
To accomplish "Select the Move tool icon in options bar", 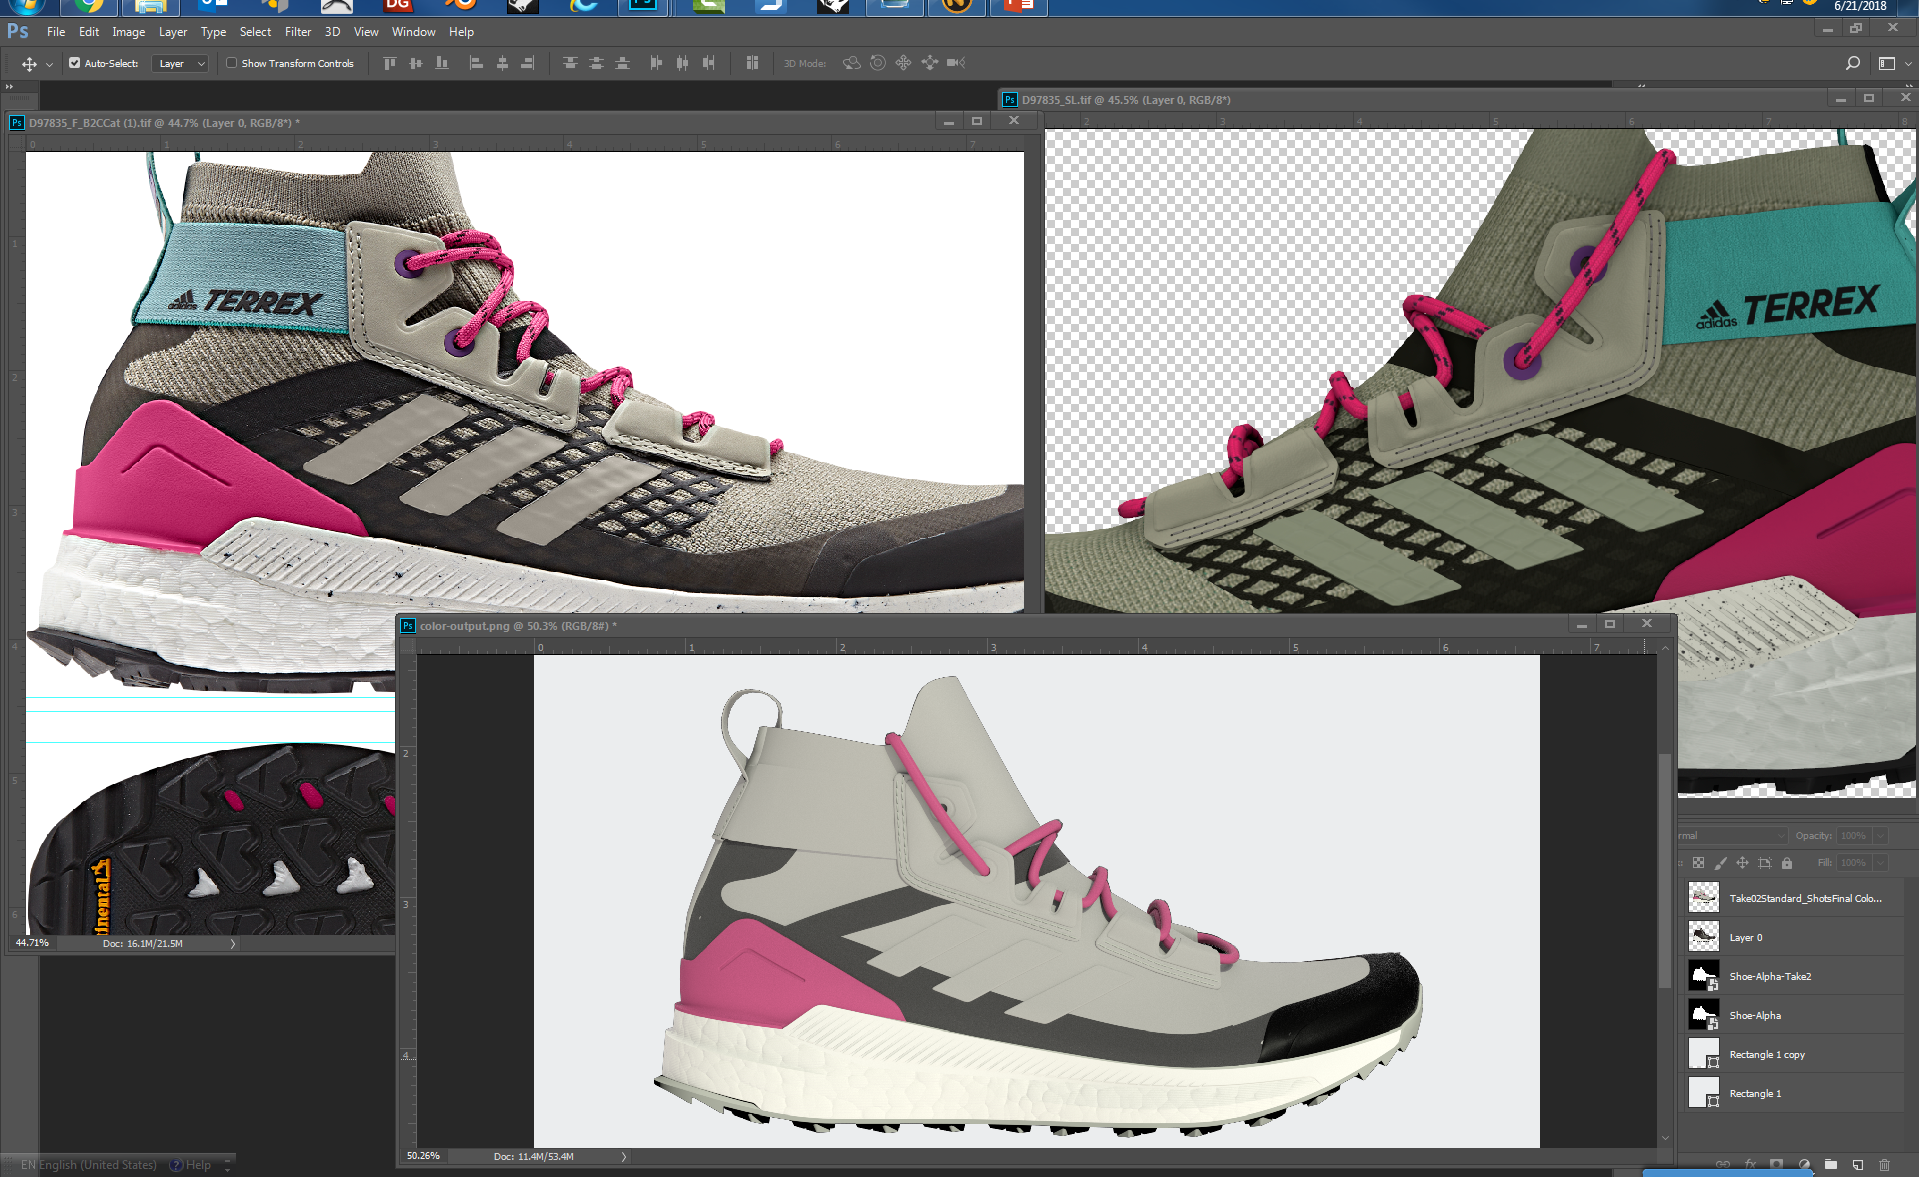I will [29, 63].
